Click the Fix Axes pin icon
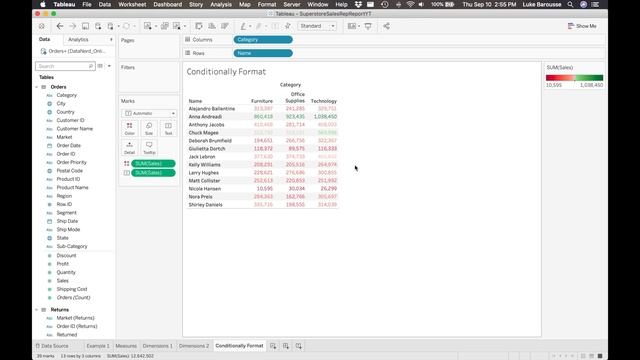The width and height of the screenshot is (640, 360). (288, 26)
